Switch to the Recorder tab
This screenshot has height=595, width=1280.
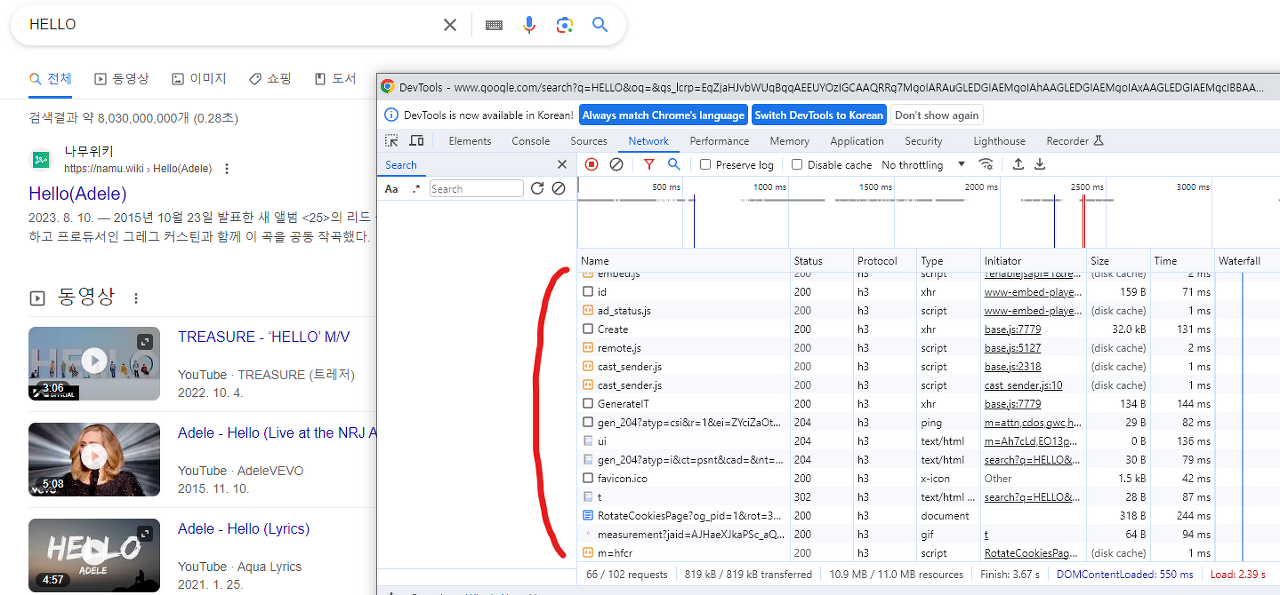click(x=1075, y=141)
